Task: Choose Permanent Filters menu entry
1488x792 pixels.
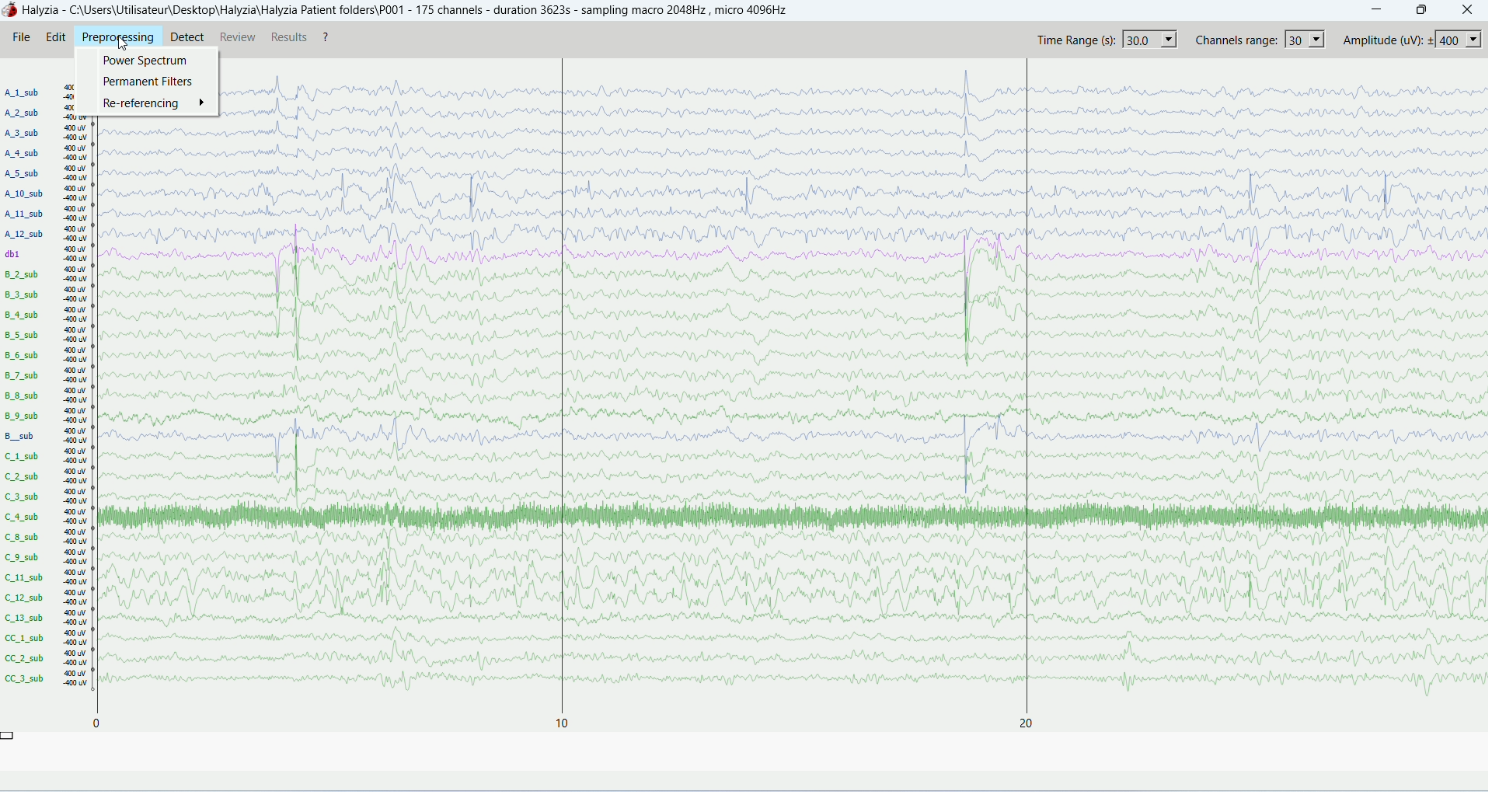Action: (147, 82)
